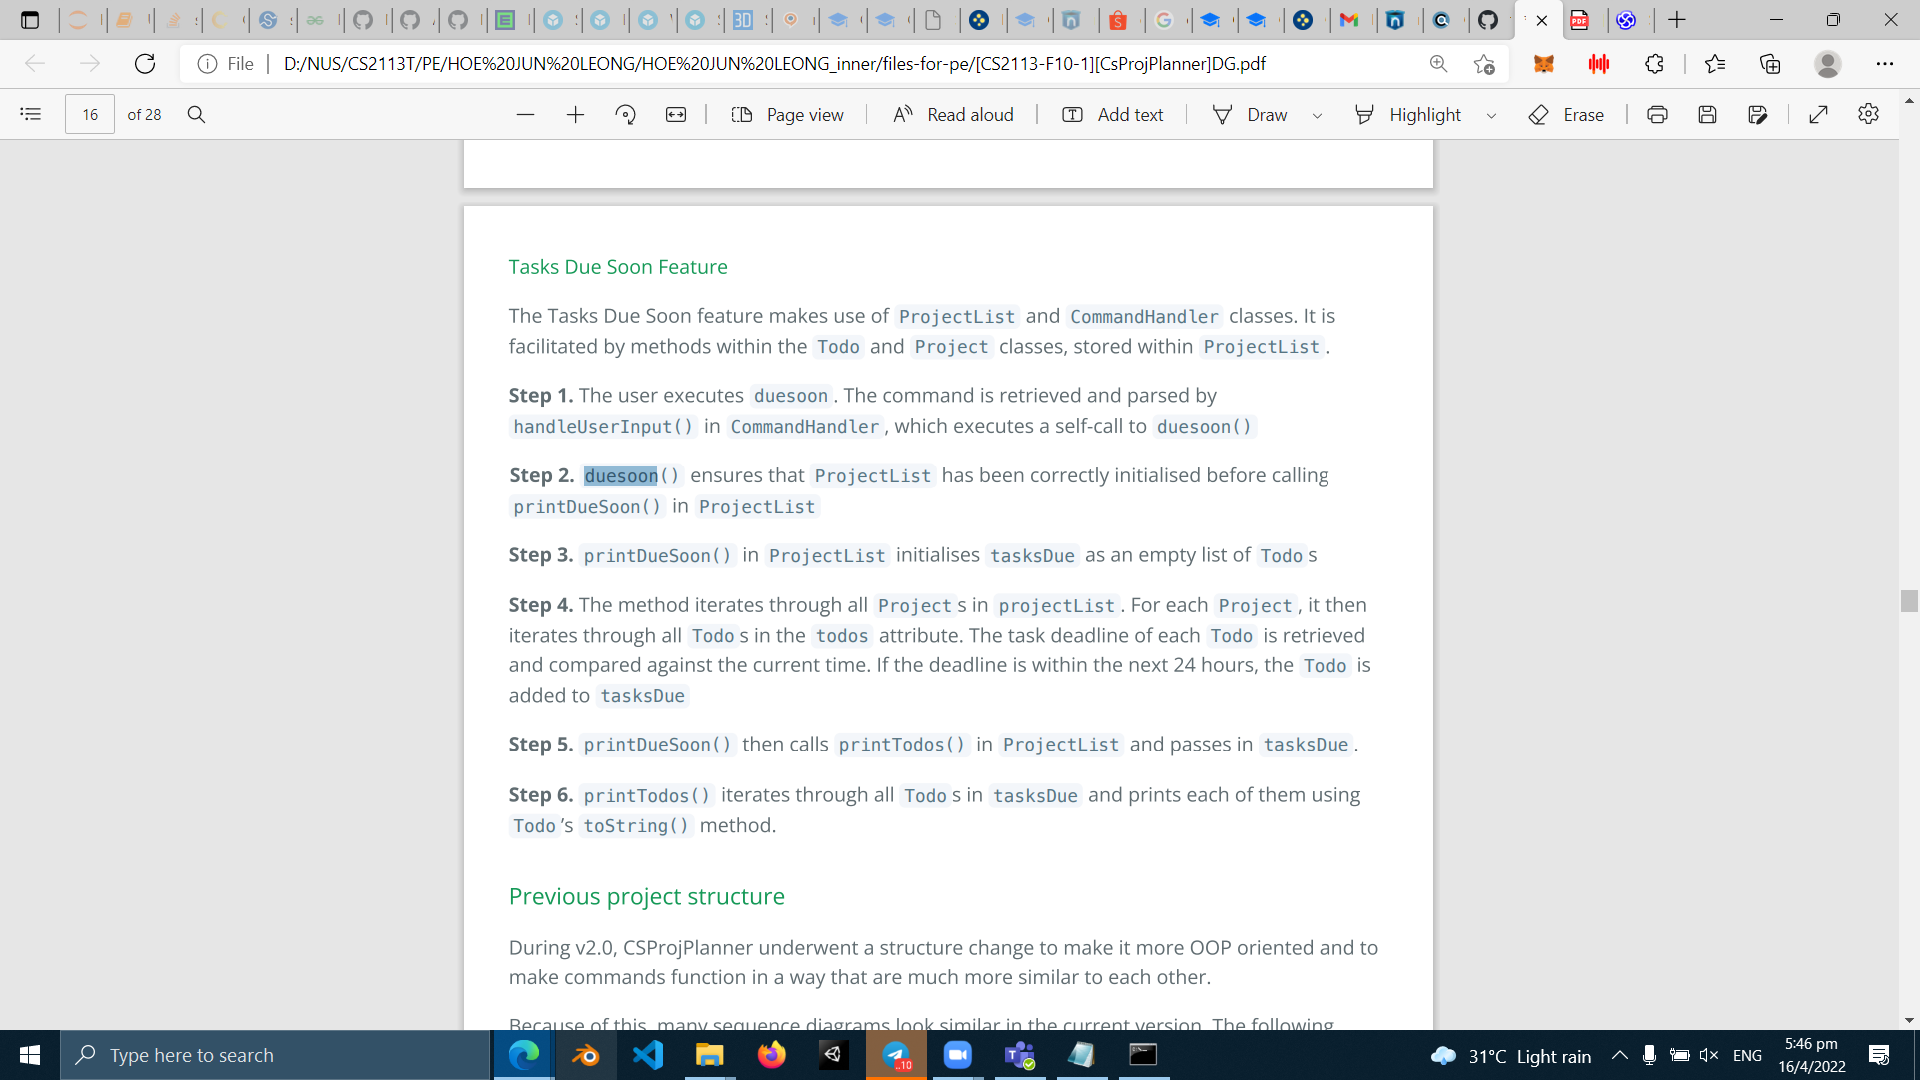The width and height of the screenshot is (1920, 1080).
Task: Refresh the current page
Action: click(145, 64)
